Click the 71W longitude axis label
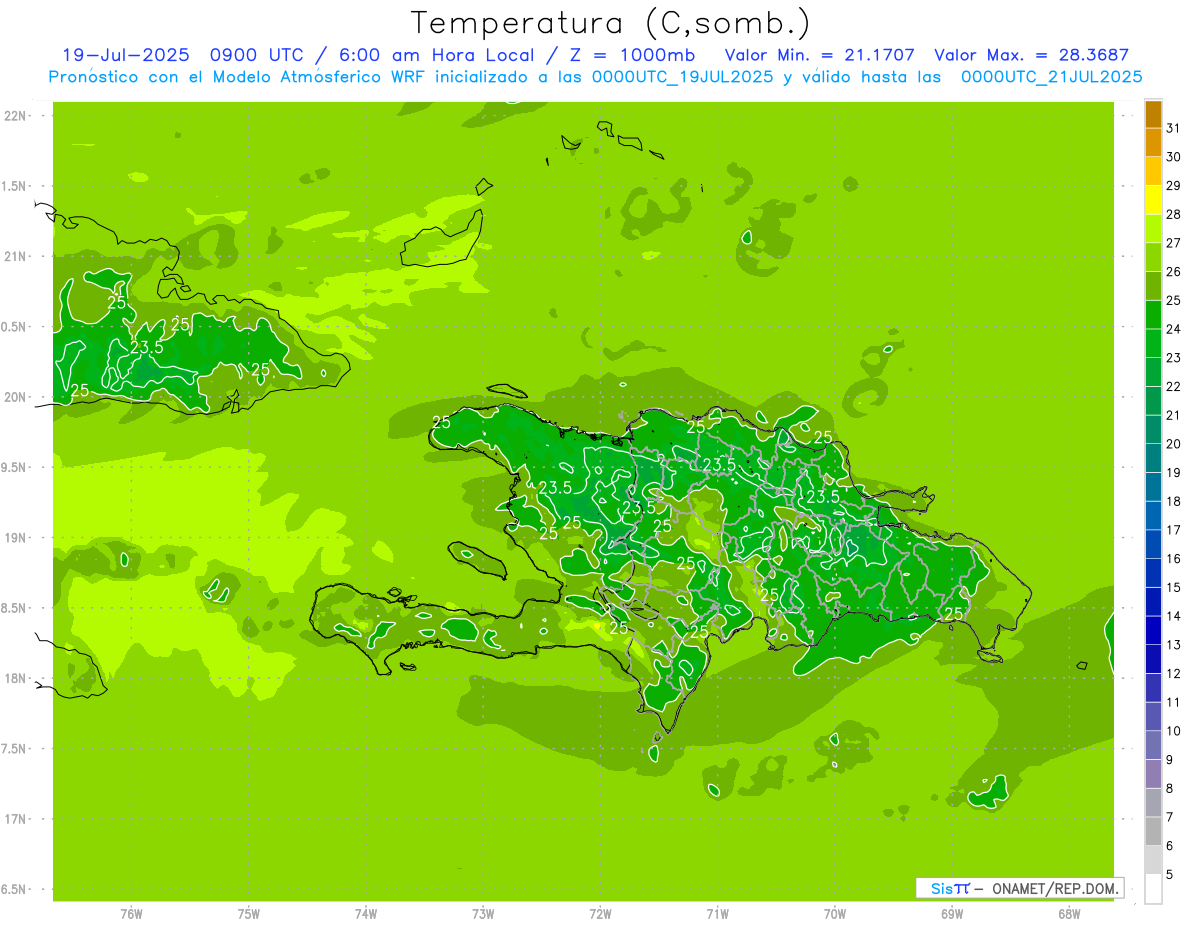The width and height of the screenshot is (1200, 927). pyautogui.click(x=717, y=914)
